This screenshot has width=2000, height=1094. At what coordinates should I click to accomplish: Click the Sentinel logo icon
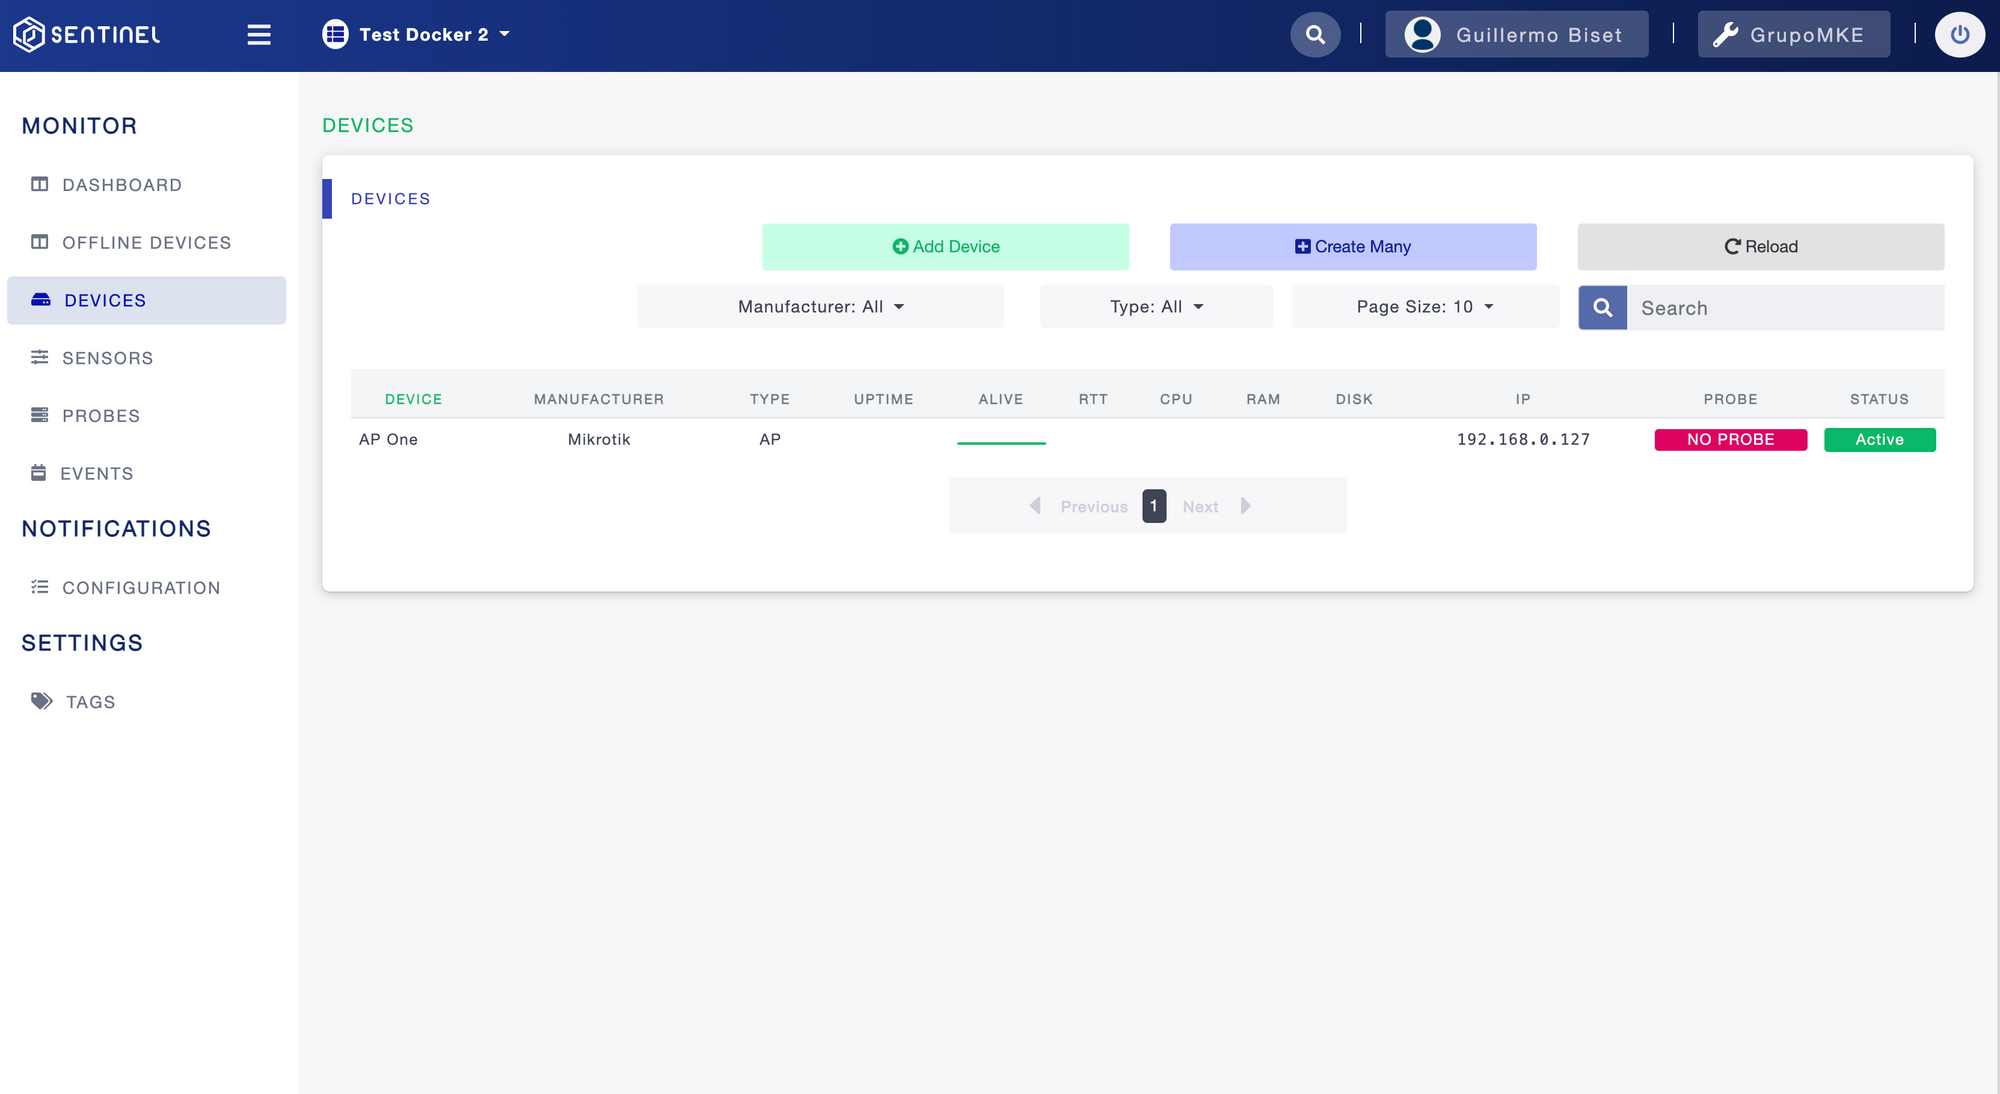pos(29,34)
